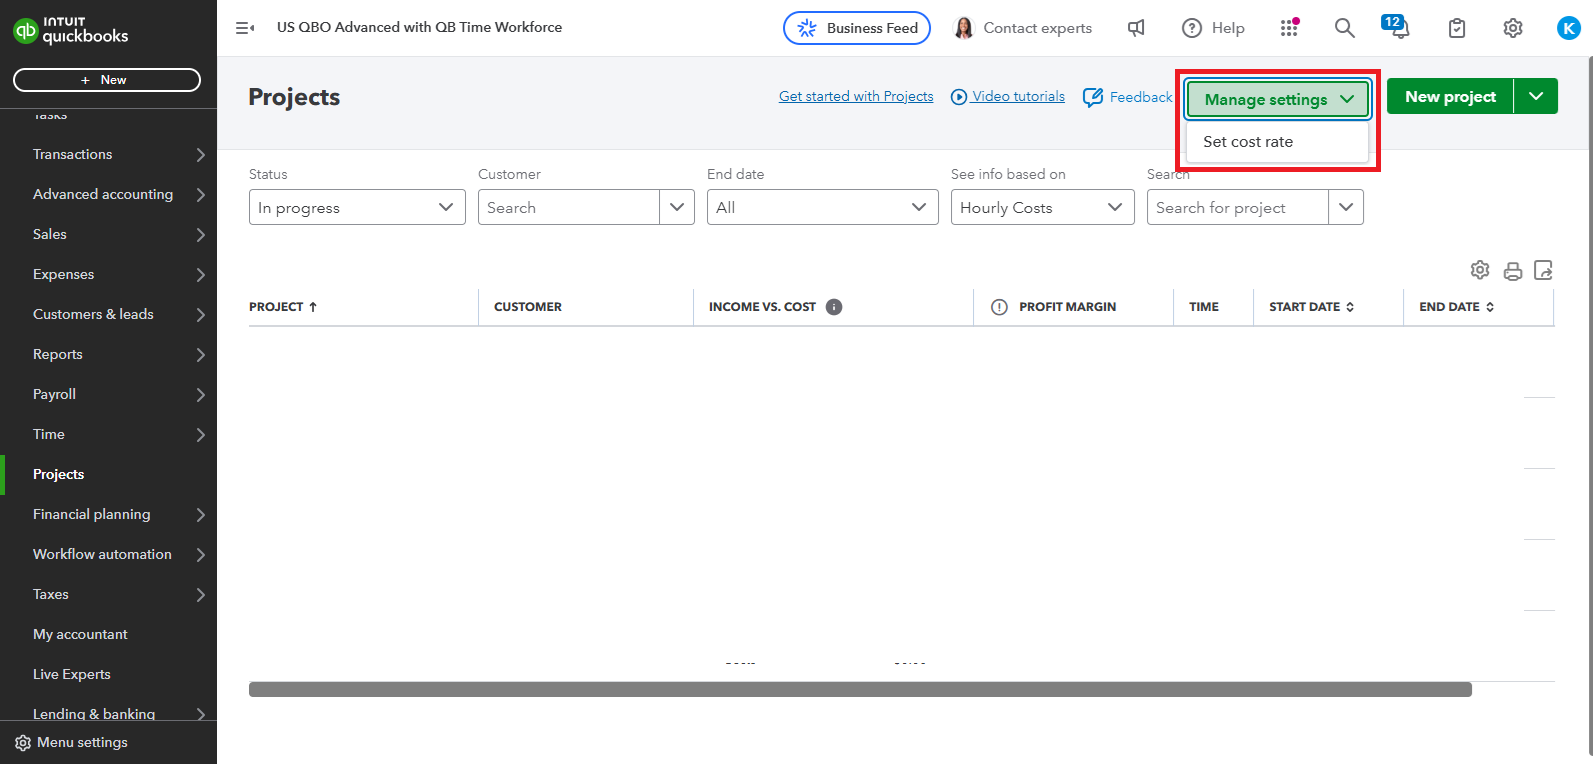The image size is (1593, 764).
Task: Open the apps grid icon
Action: click(x=1289, y=28)
